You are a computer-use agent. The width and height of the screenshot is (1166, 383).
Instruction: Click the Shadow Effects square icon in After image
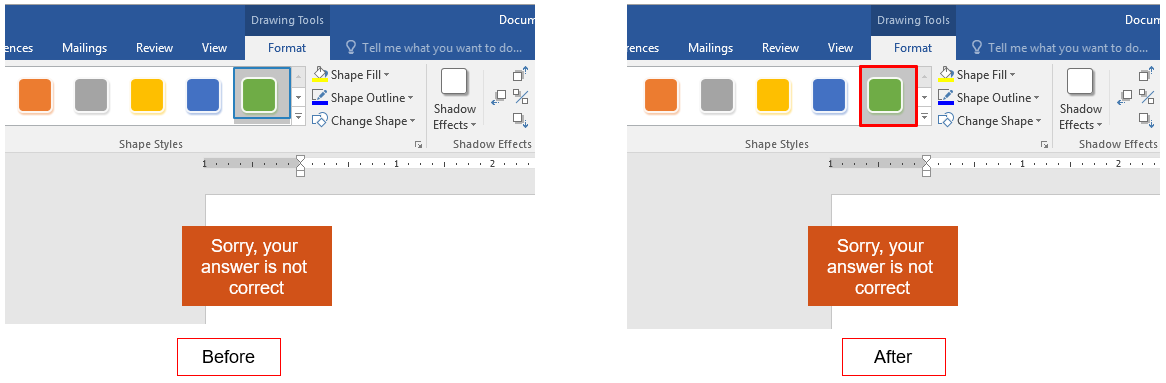pyautogui.click(x=1080, y=82)
